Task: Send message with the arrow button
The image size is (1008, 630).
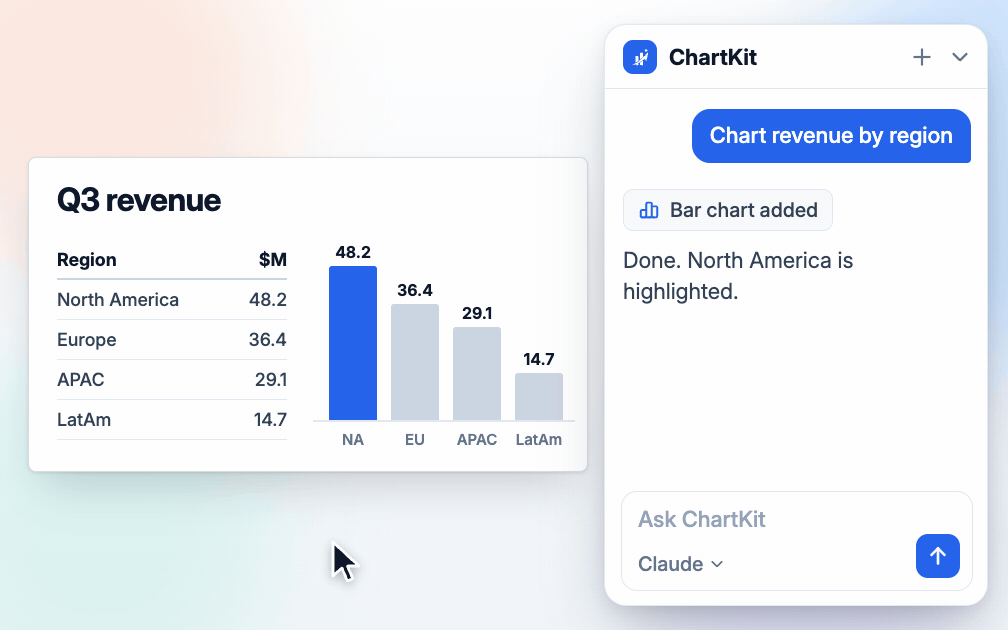Action: (938, 556)
